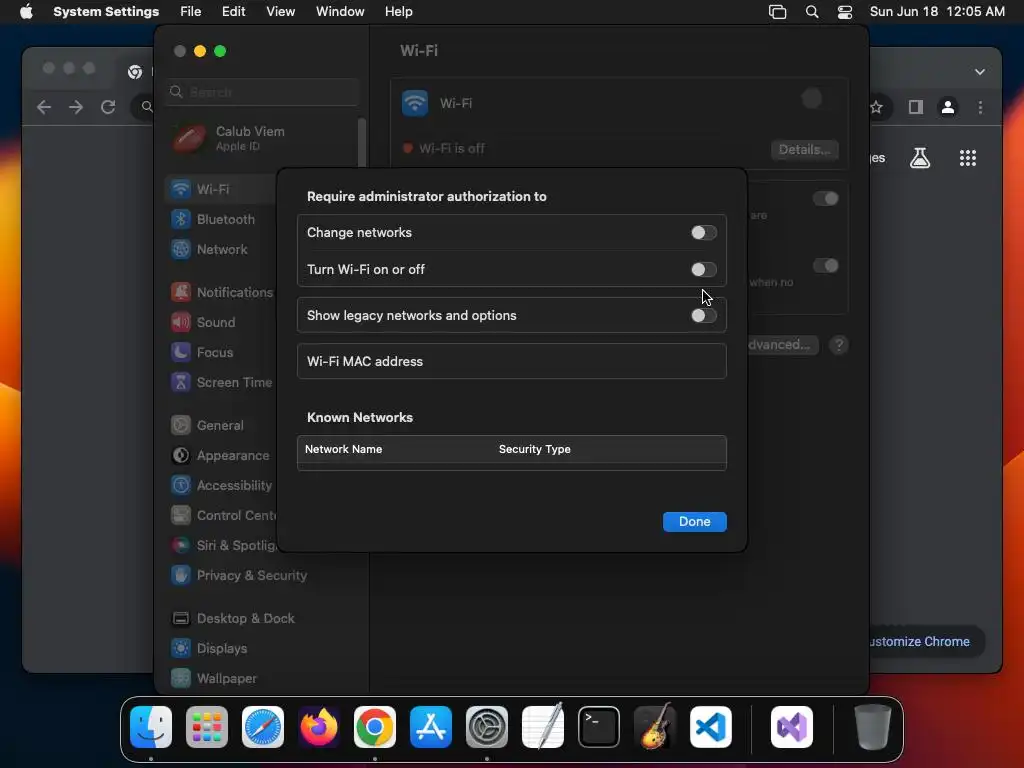The height and width of the screenshot is (768, 1024).
Task: Open Wallpaper settings in sidebar
Action: pyautogui.click(x=214, y=679)
